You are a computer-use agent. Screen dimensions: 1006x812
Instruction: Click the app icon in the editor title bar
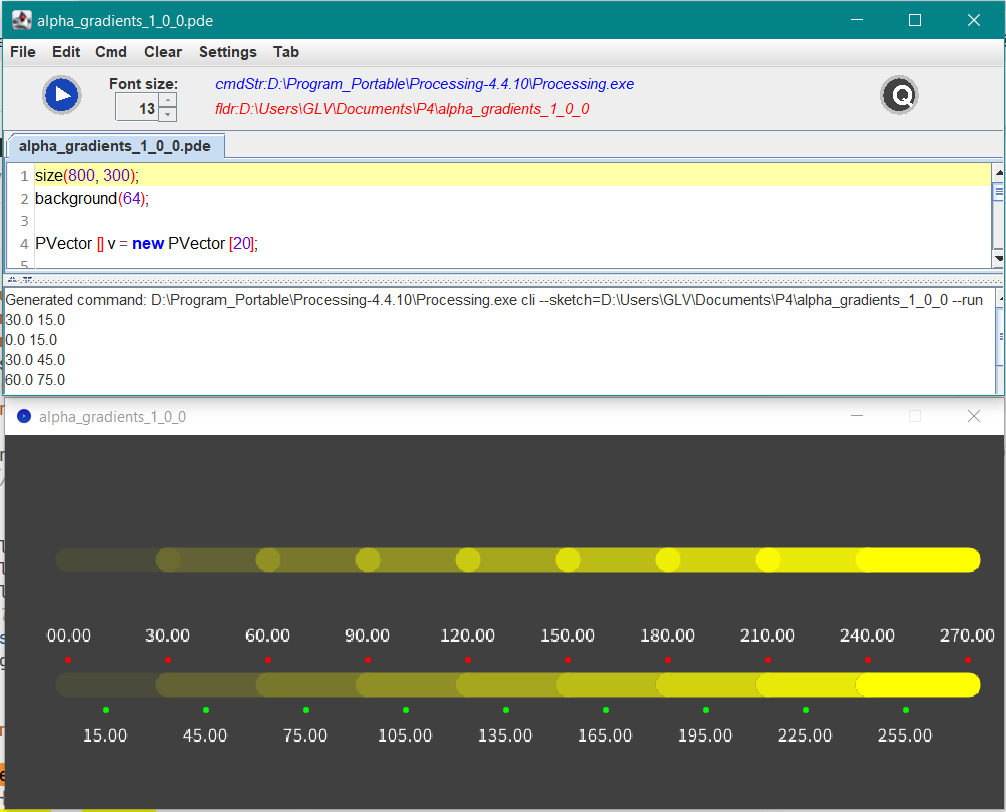coord(21,20)
